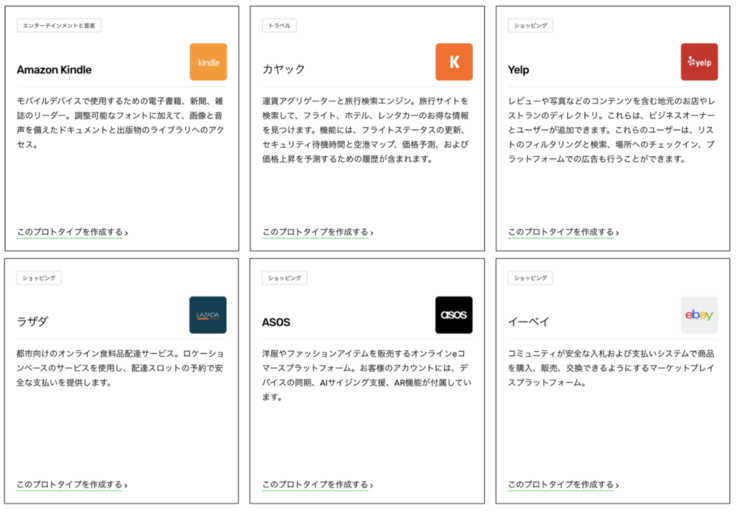This screenshot has width=736, height=512.
Task: Click the Kayak orange K logo
Action: pos(453,62)
